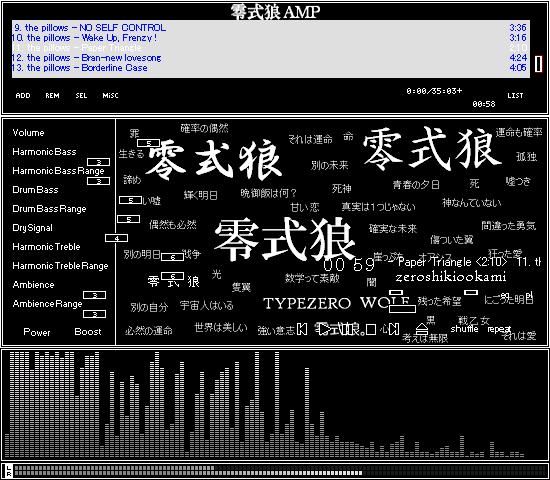This screenshot has height=480, width=550.
Task: Open the LIST menu
Action: click(515, 95)
